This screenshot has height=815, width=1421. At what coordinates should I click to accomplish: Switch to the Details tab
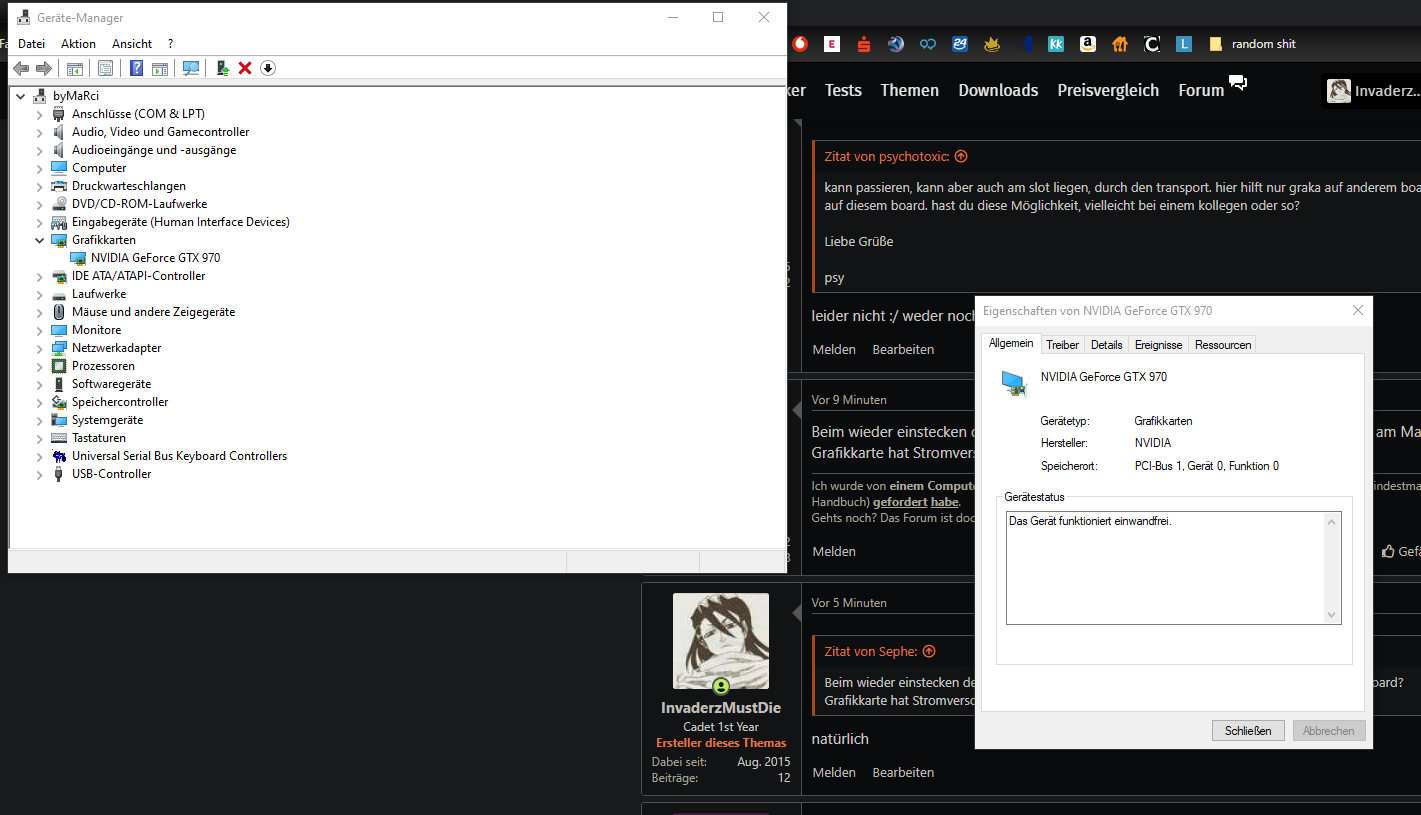click(x=1106, y=344)
